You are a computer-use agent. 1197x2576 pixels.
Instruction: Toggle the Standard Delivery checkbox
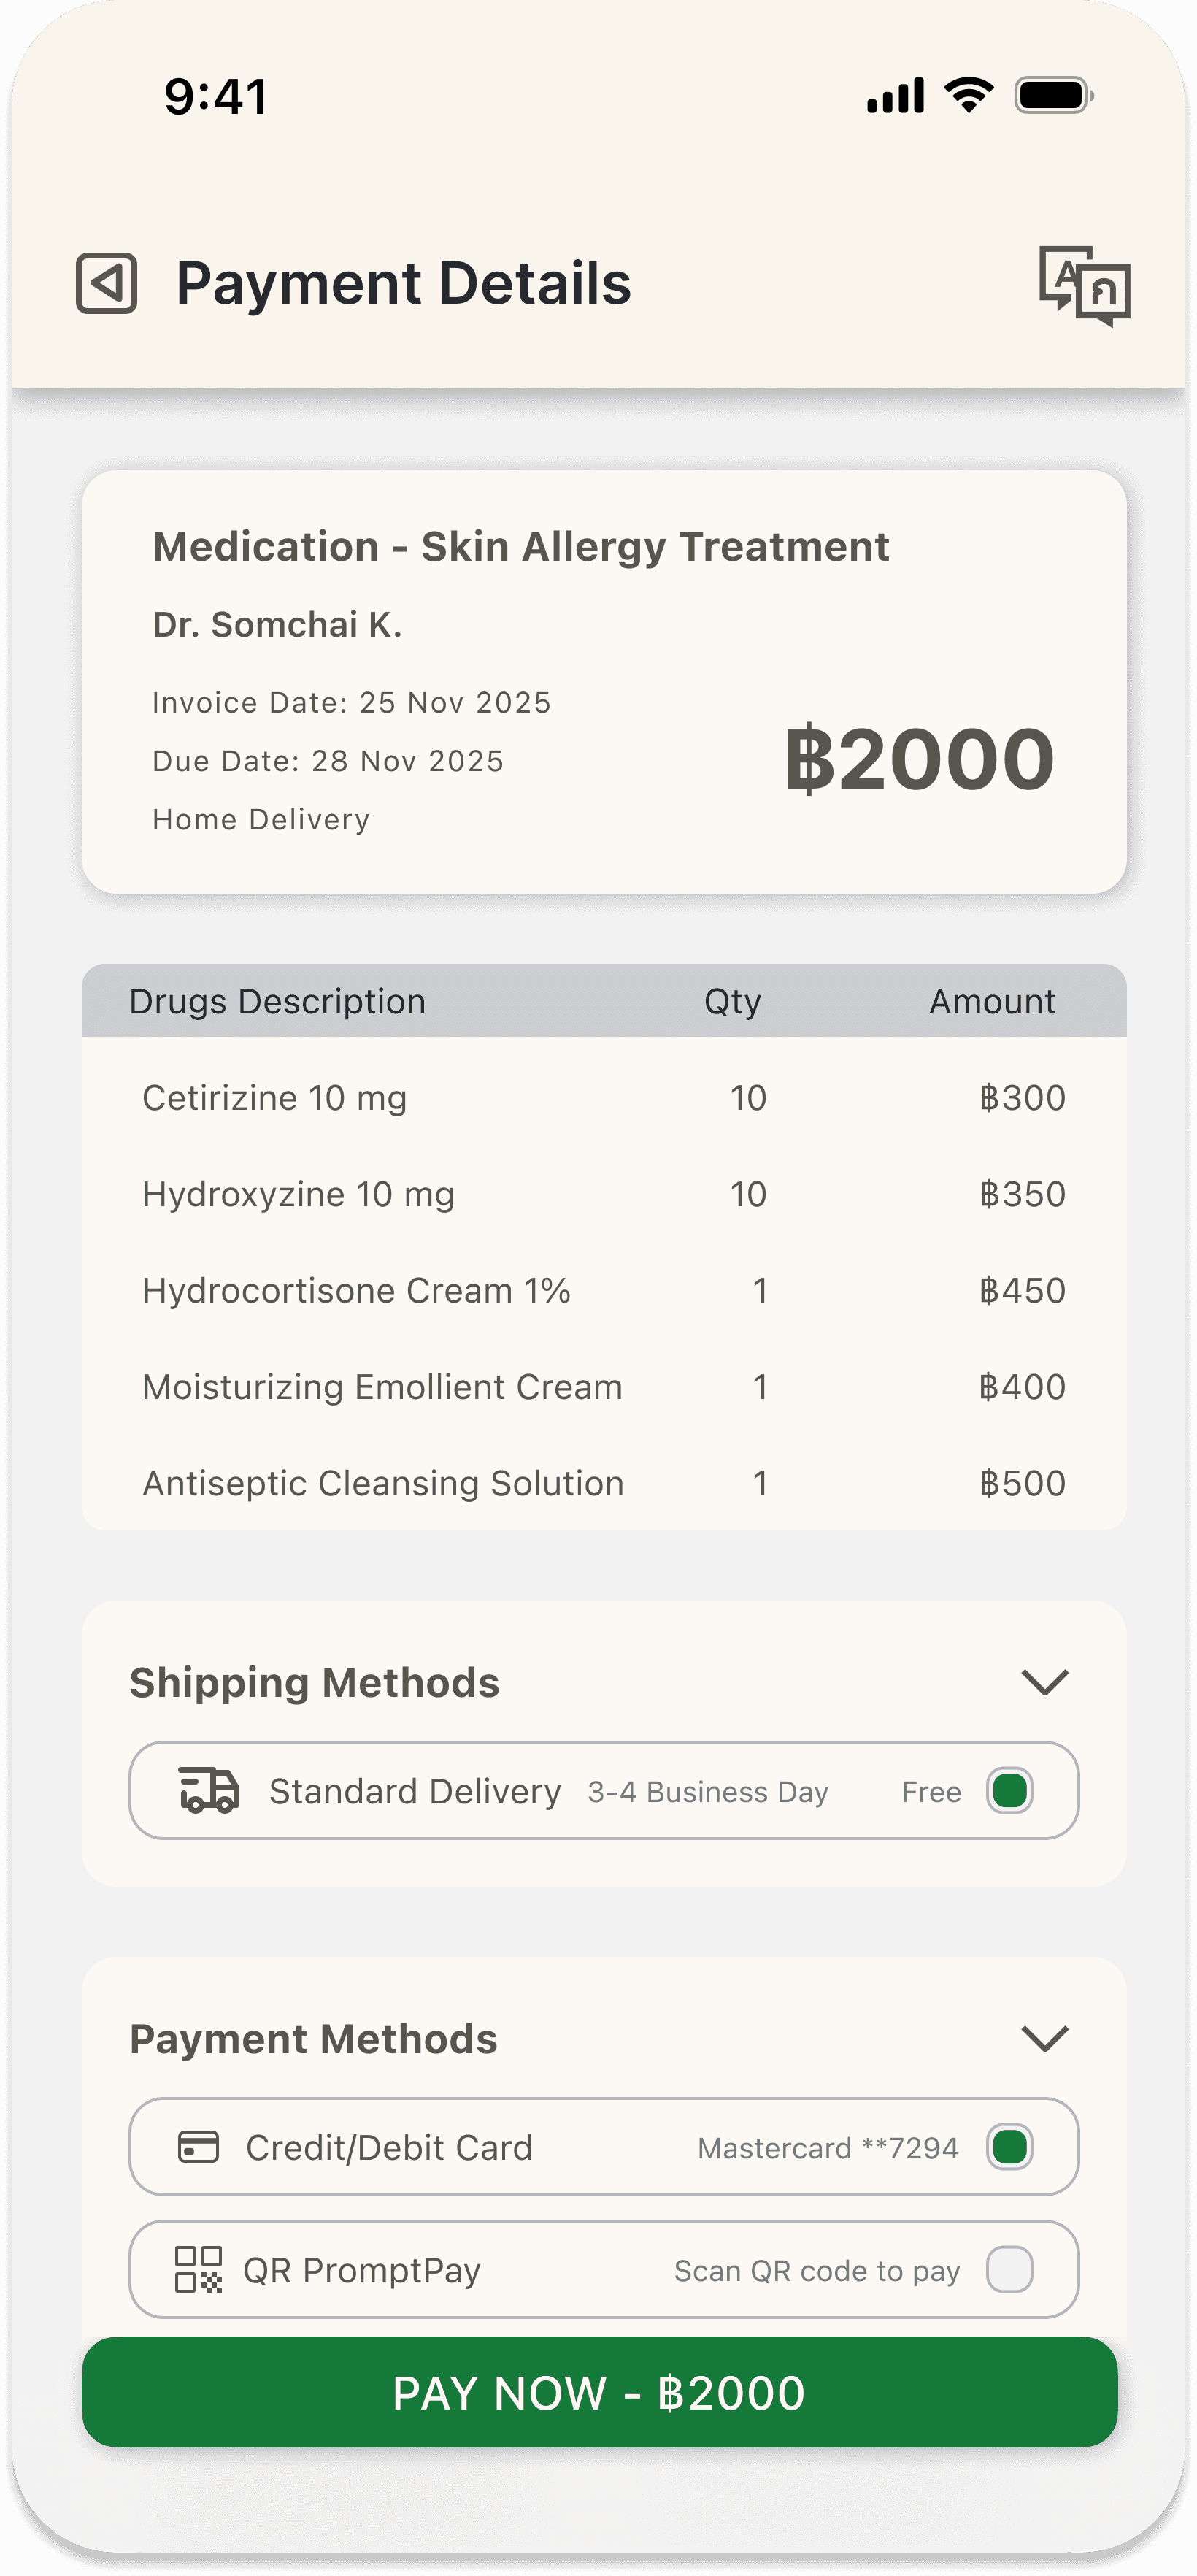coord(1009,1790)
